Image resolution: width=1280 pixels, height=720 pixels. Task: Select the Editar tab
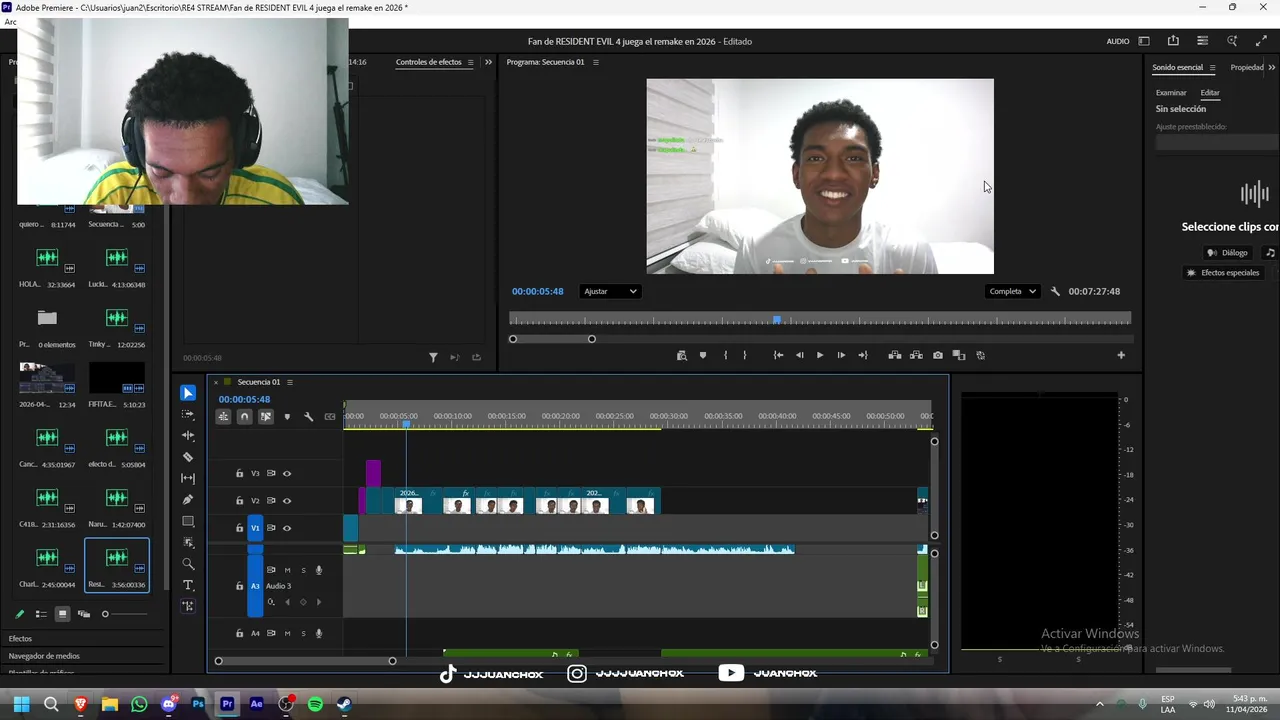click(x=1210, y=93)
